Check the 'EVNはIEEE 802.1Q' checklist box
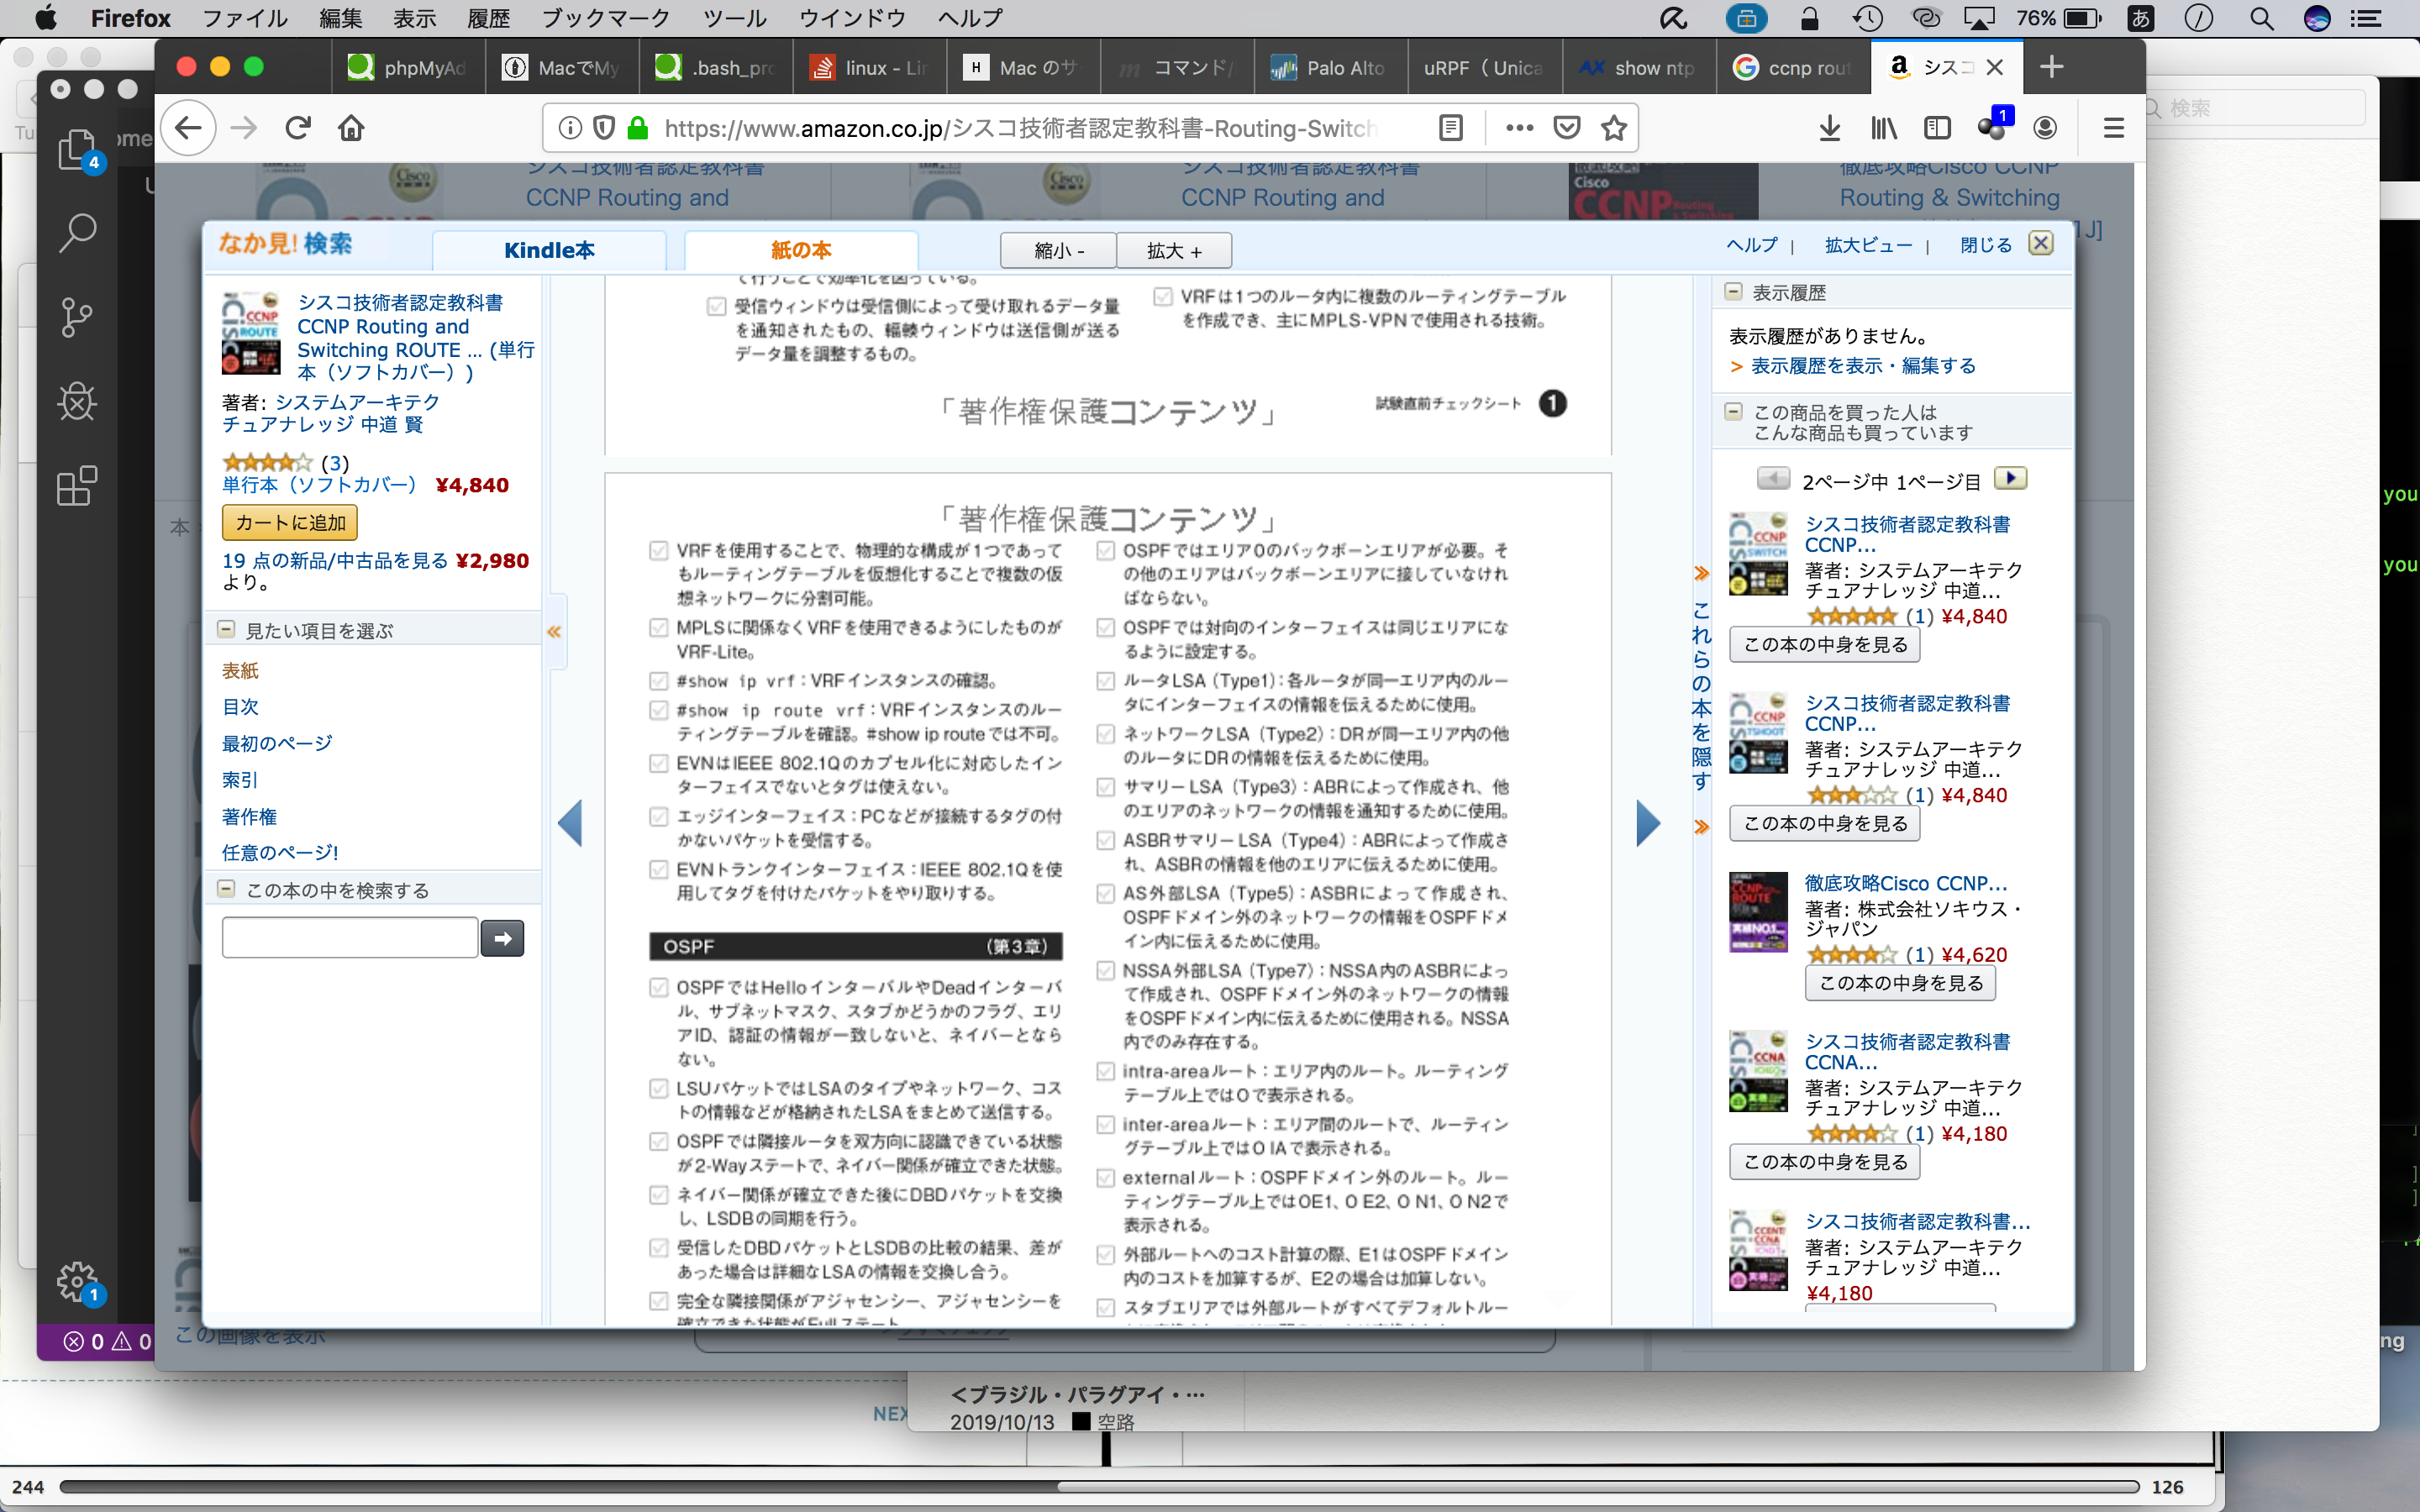This screenshot has height=1512, width=2420. pos(658,763)
